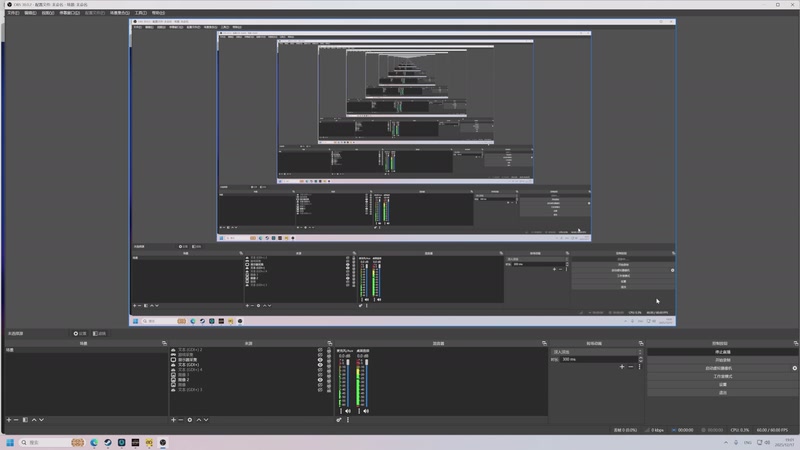Click the 开始录制 button
This screenshot has height=450, width=800.
[x=722, y=360]
